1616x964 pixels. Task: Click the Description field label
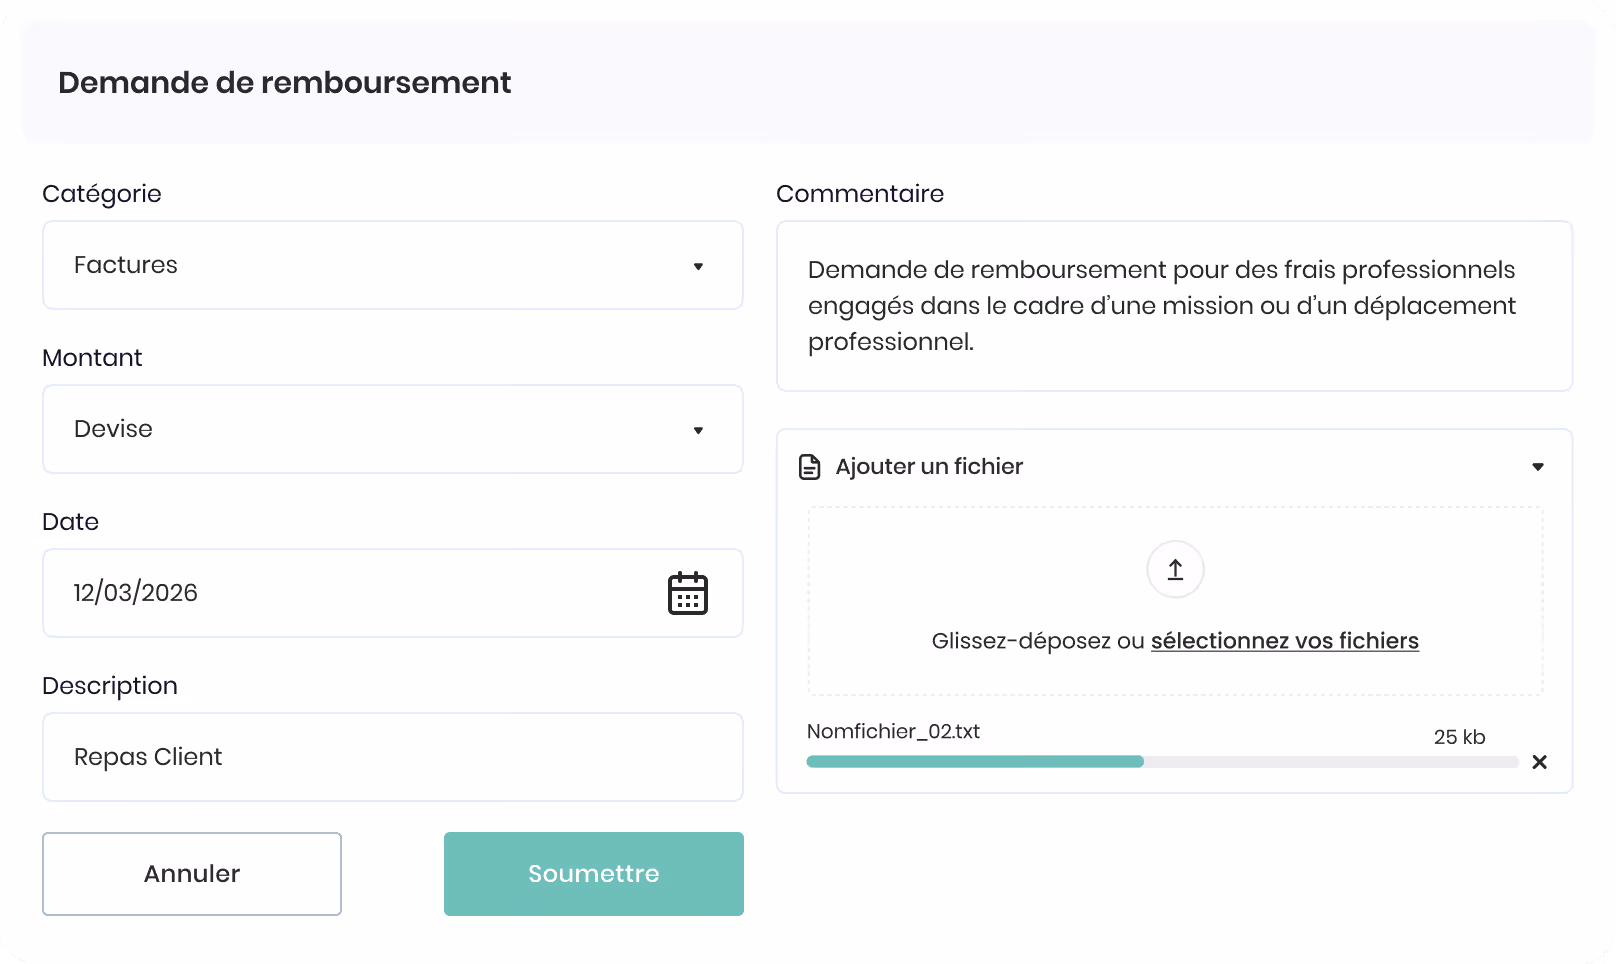coord(110,686)
